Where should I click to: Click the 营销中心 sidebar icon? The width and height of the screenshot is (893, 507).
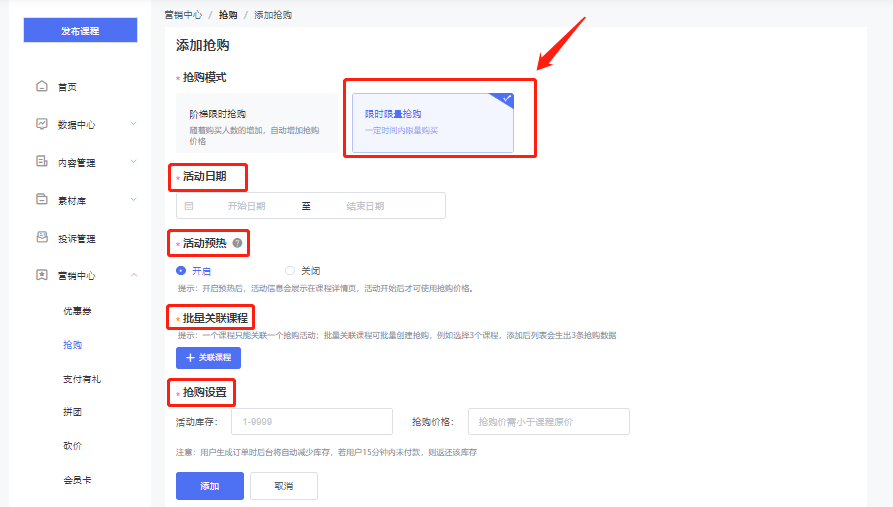tap(41, 275)
